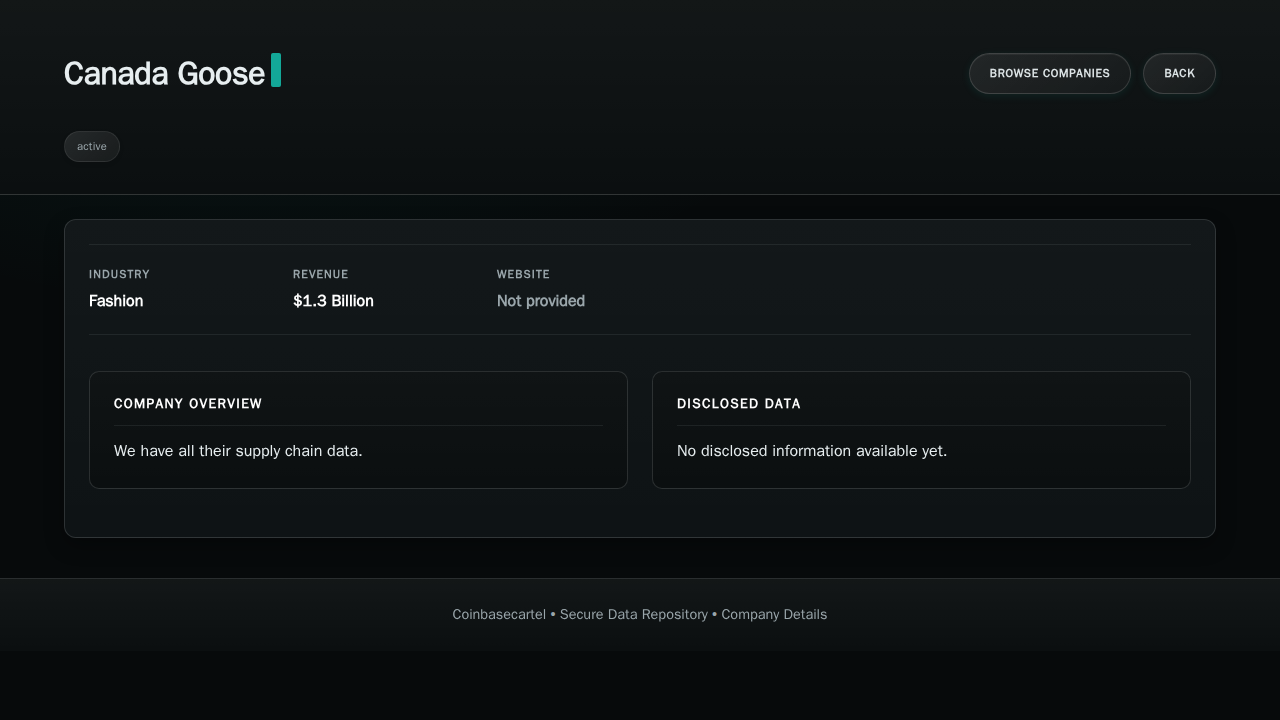Select the Fashion industry value

point(116,301)
